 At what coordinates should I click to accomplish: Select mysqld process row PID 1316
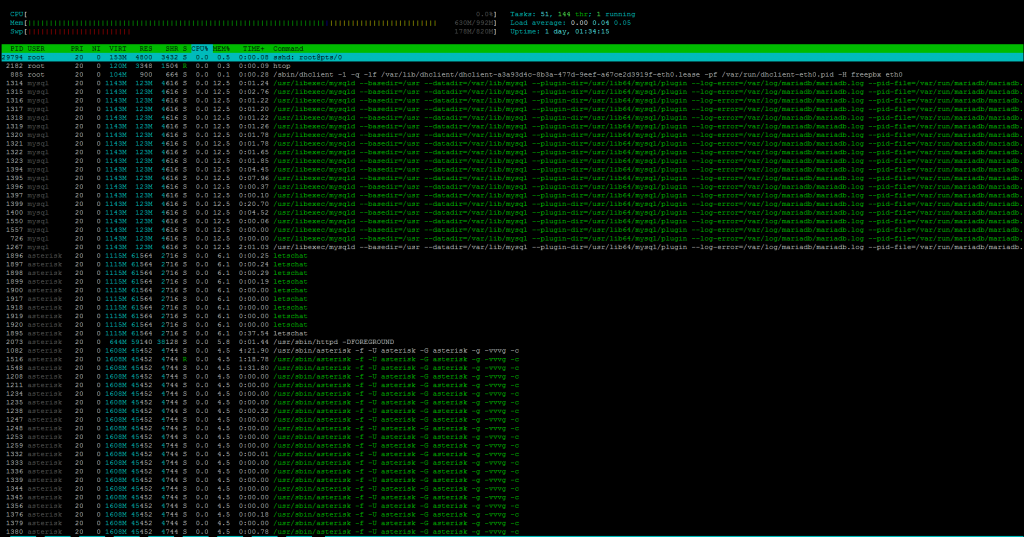click(512, 101)
